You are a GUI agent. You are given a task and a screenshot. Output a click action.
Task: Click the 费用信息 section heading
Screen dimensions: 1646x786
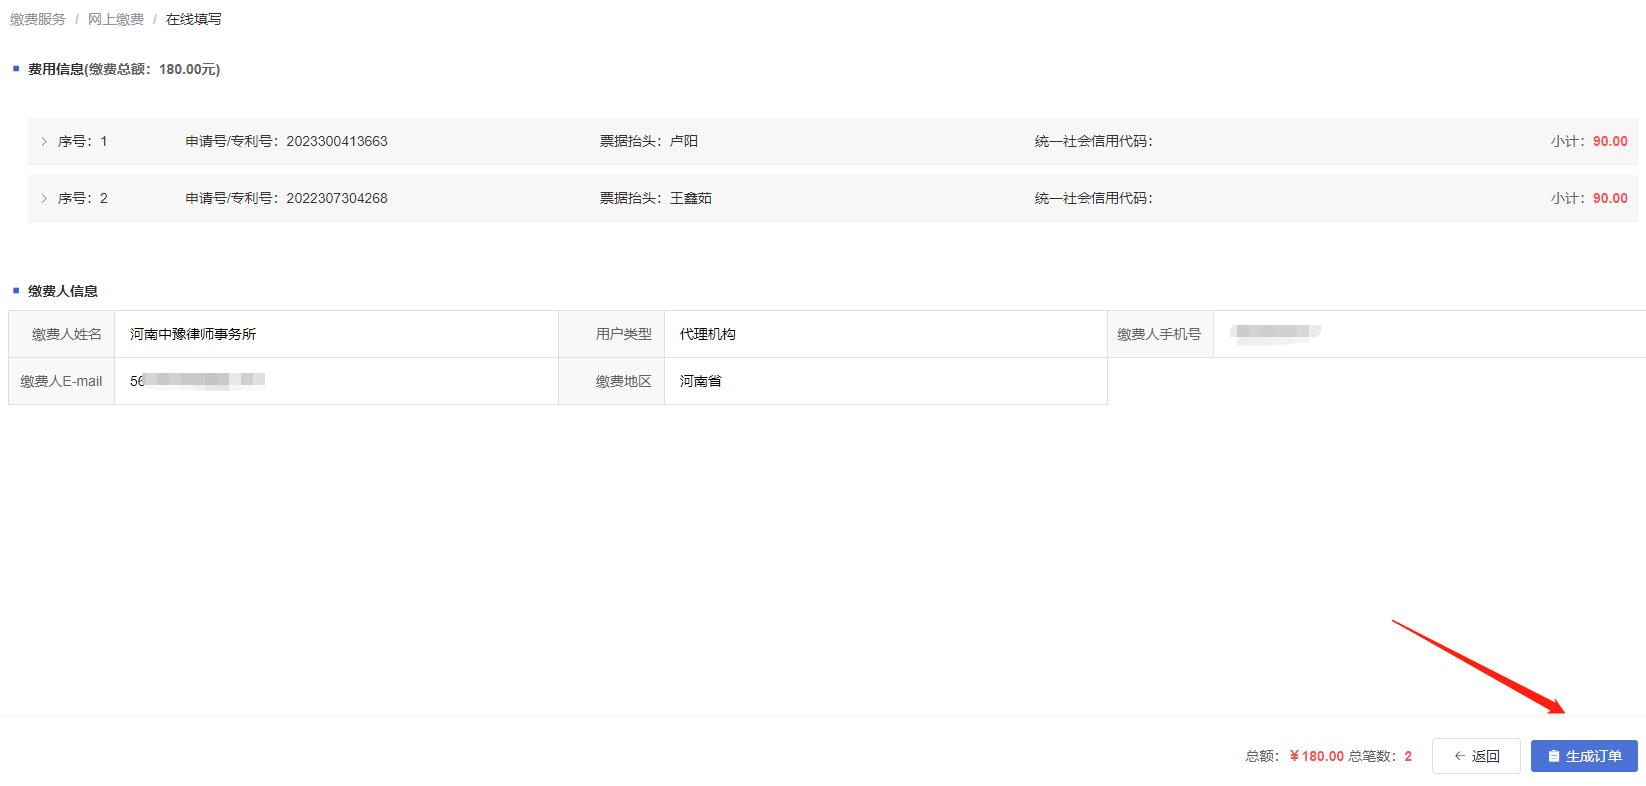(124, 69)
